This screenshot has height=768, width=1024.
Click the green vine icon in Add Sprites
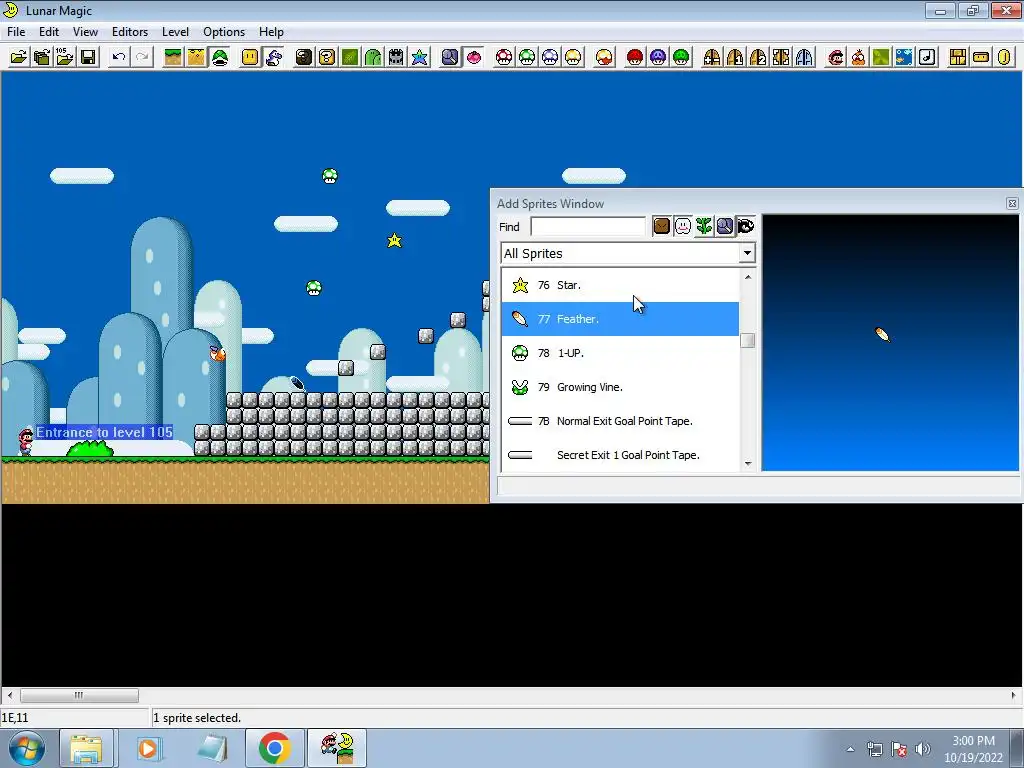[x=704, y=227]
